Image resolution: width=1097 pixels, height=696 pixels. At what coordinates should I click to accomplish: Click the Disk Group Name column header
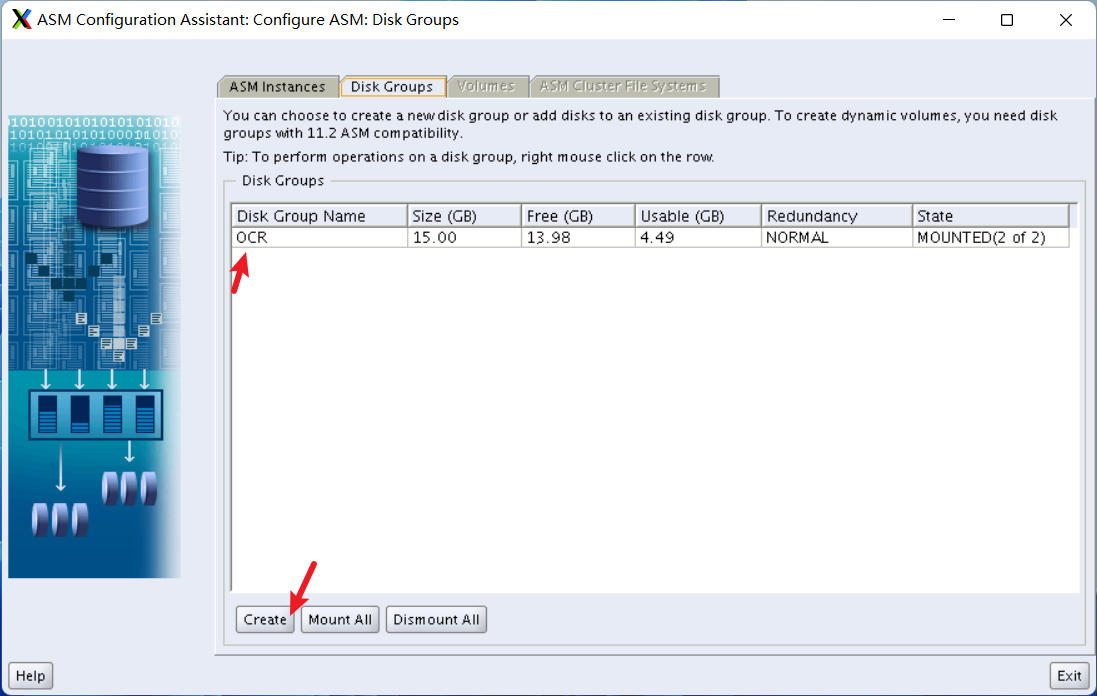(x=320, y=215)
